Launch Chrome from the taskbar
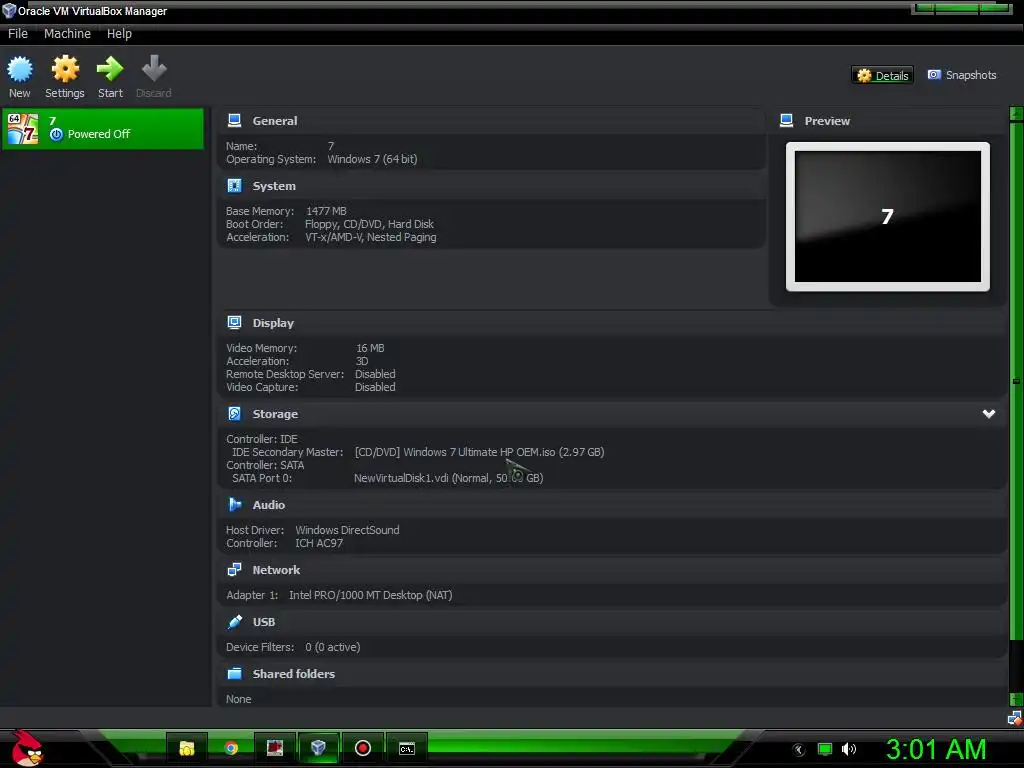This screenshot has height=768, width=1024. pos(231,748)
